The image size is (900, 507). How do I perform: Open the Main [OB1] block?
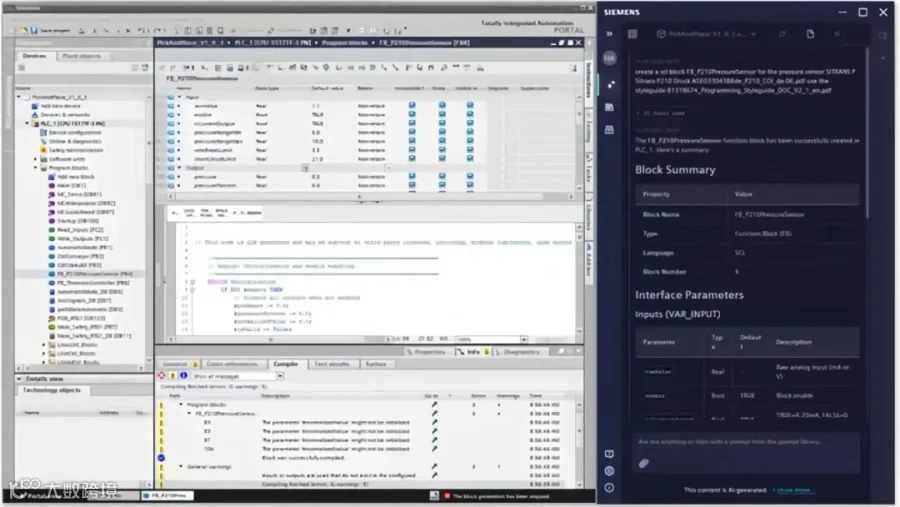pos(67,185)
